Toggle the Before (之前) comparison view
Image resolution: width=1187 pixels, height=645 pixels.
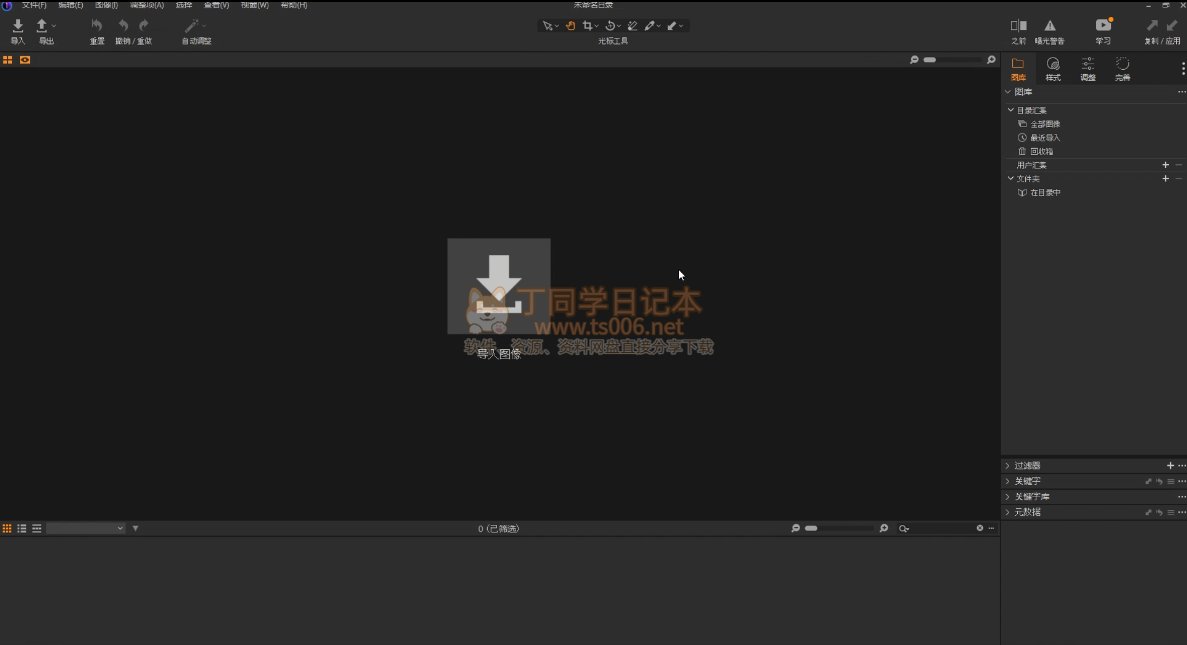1018,26
